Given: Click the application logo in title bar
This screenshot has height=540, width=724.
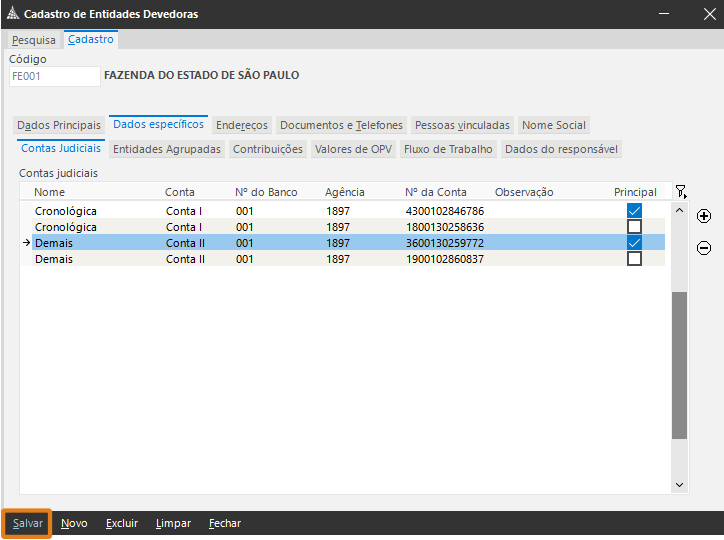Looking at the screenshot, I should pyautogui.click(x=13, y=14).
